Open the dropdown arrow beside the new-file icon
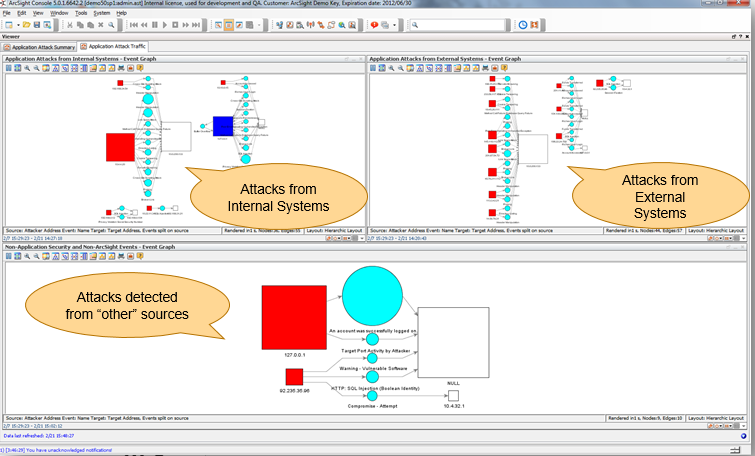Image resolution: width=755 pixels, height=456 pixels. pos(18,24)
